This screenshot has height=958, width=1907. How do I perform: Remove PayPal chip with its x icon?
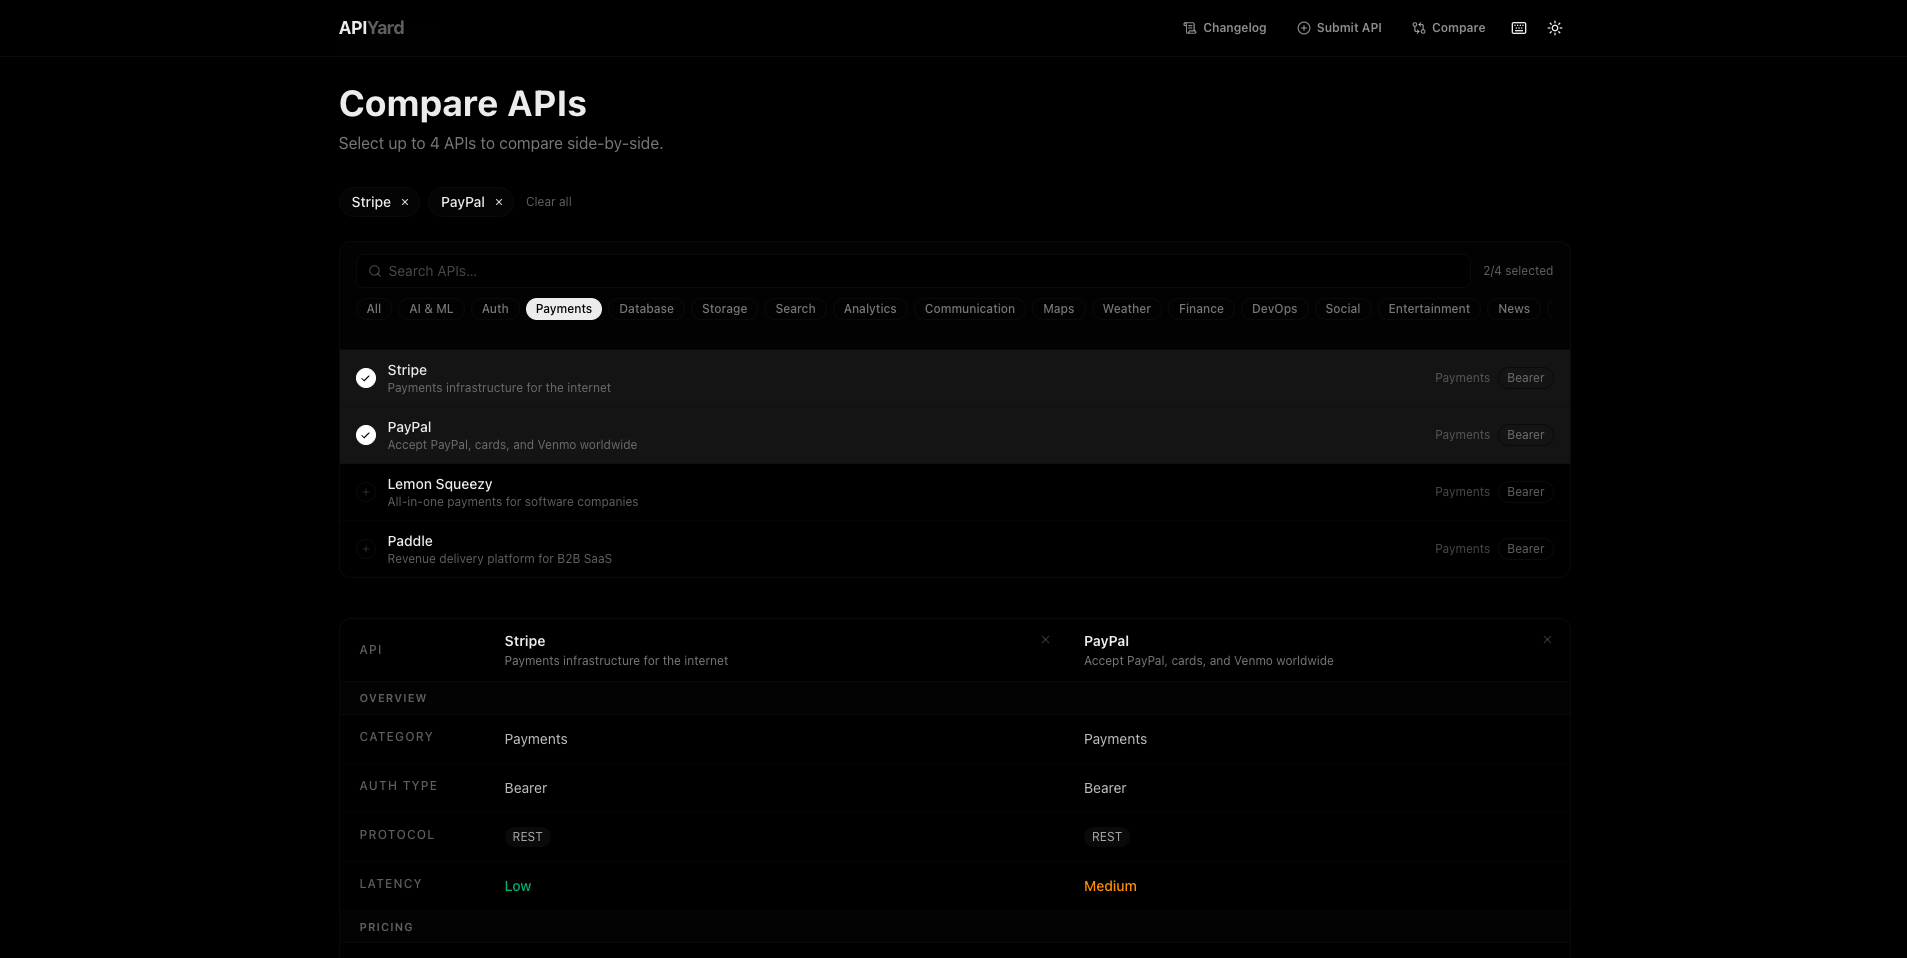499,202
